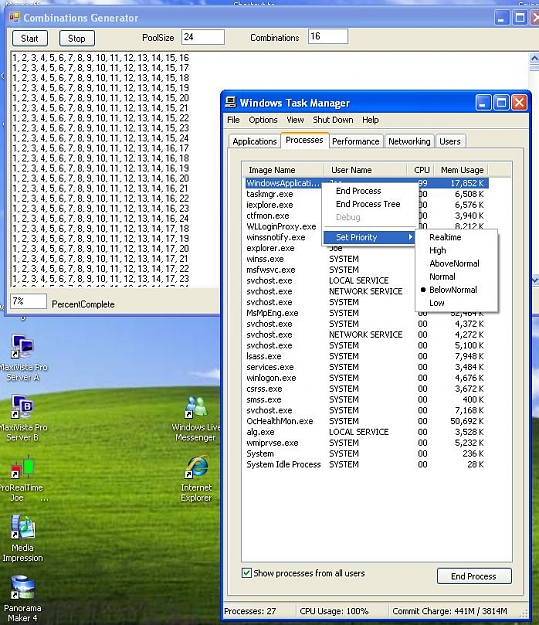539x625 pixels.
Task: Click scroll down arrow in combinations list
Action: coord(534,280)
